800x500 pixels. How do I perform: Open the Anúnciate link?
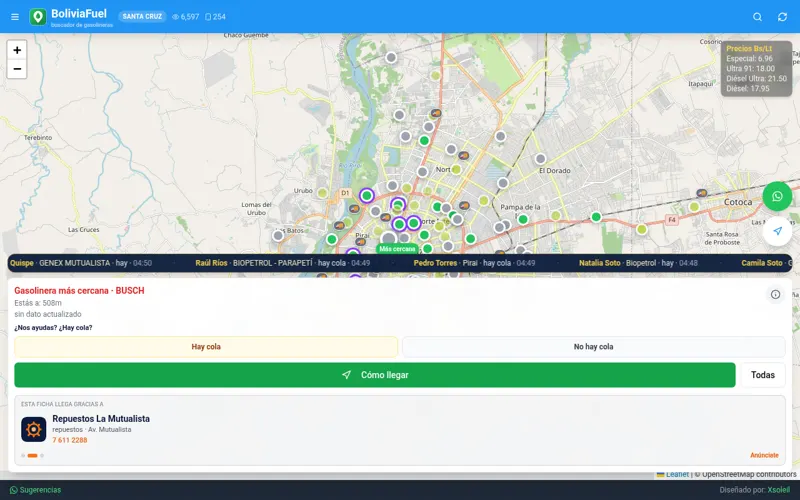764,455
